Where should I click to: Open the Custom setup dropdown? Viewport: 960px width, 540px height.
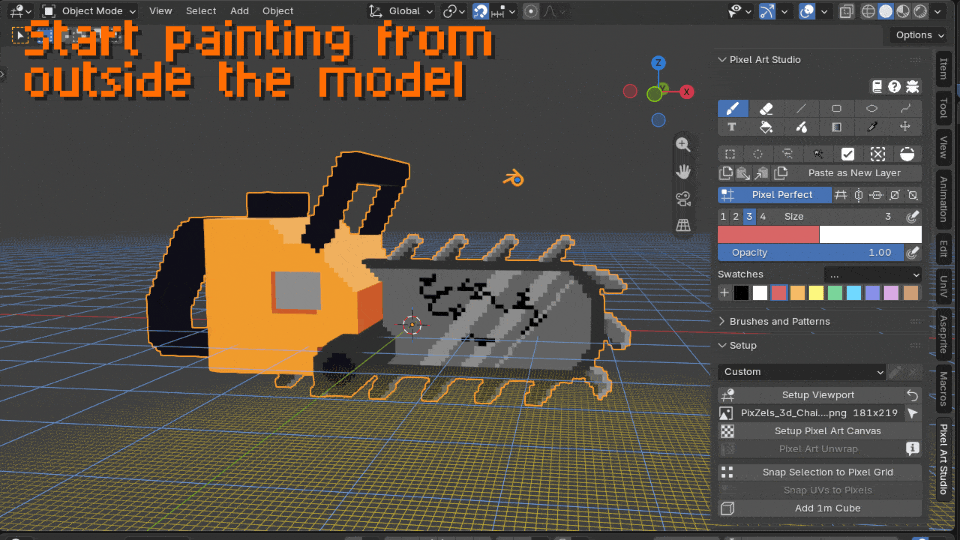(x=803, y=372)
